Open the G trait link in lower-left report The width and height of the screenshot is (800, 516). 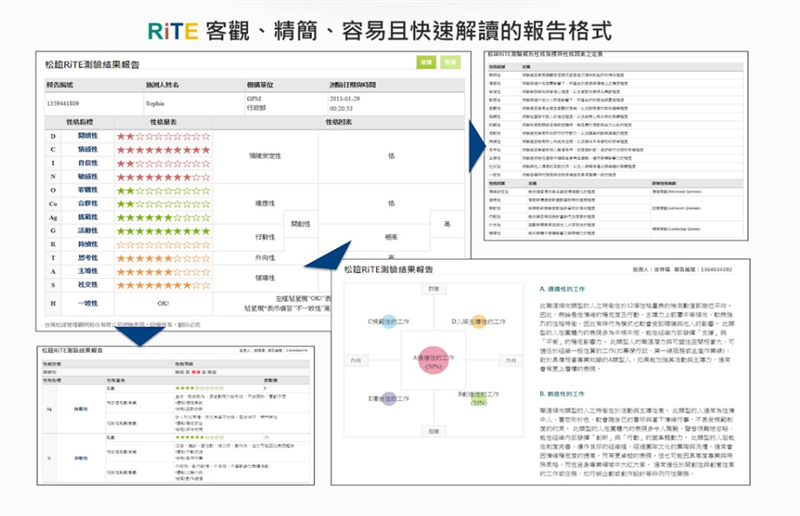(81, 458)
